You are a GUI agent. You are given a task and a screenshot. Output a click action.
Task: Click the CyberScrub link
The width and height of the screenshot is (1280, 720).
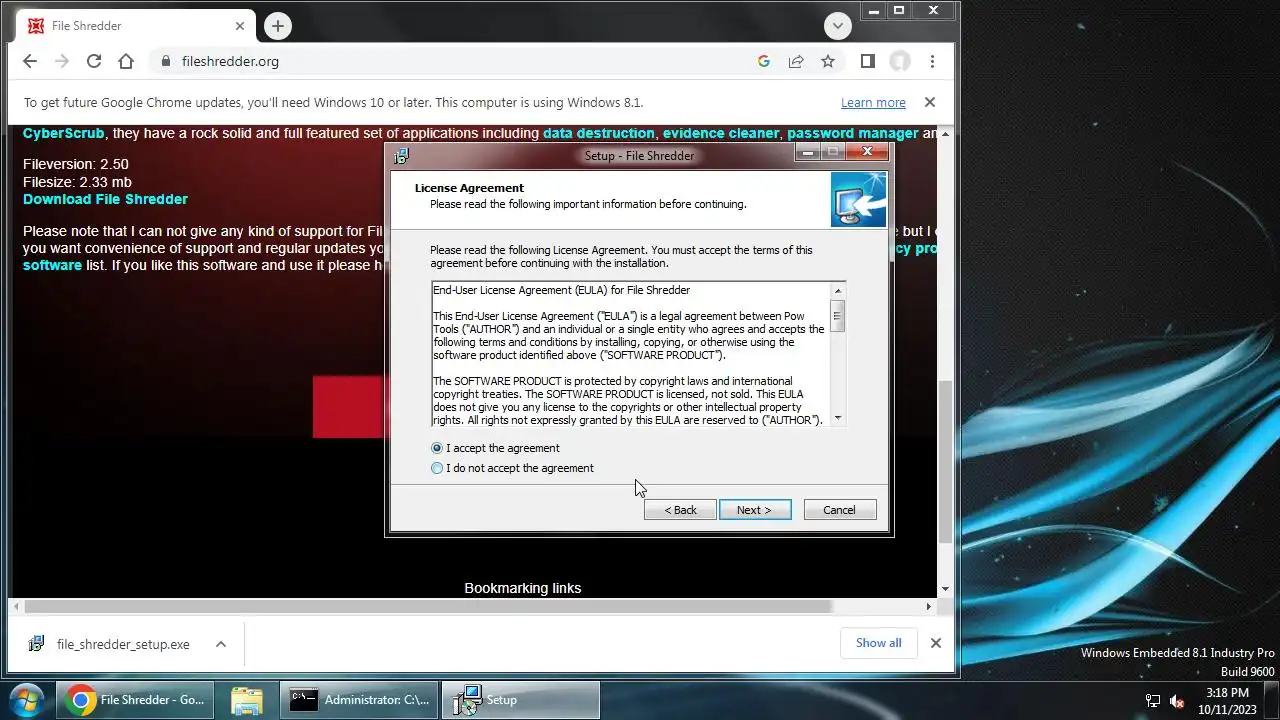[x=64, y=133]
